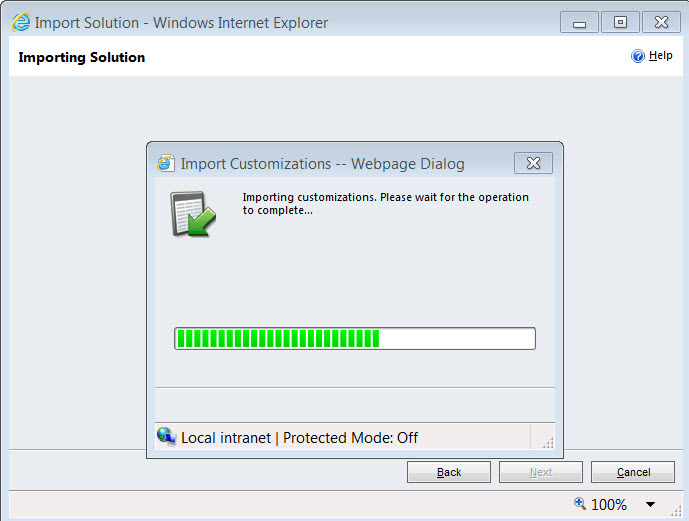Maximize the Import Solution window
This screenshot has height=521, width=689.
click(x=621, y=22)
